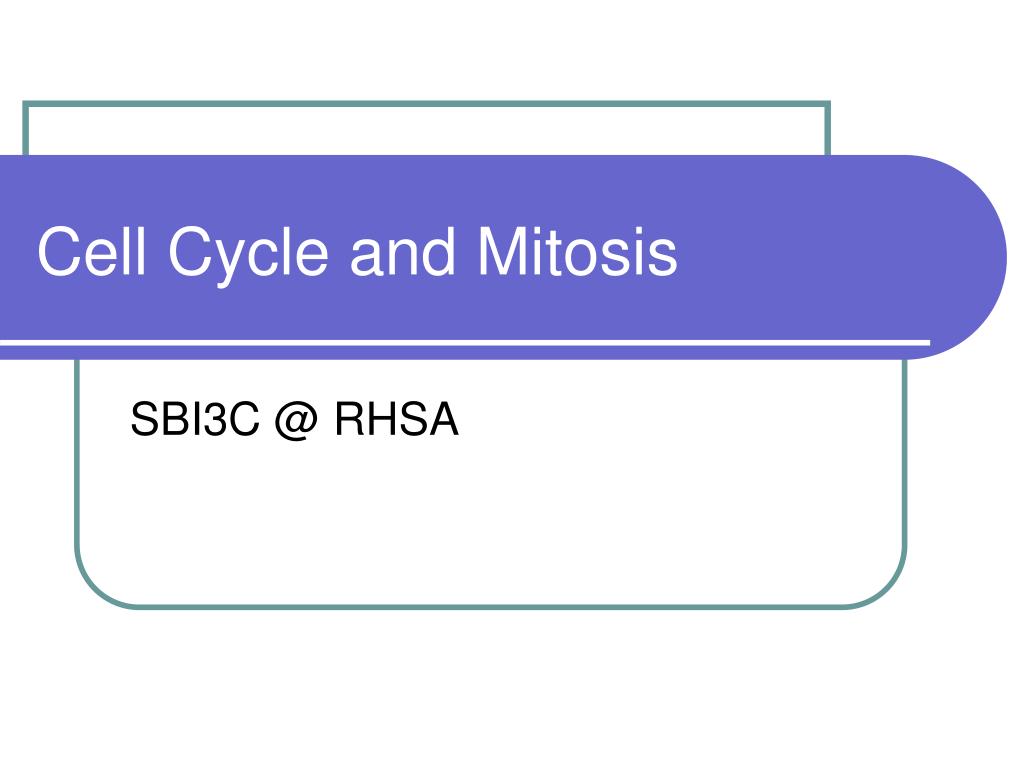Select the word 'Cell' in the title
This screenshot has width=1024, height=768.
(91, 251)
